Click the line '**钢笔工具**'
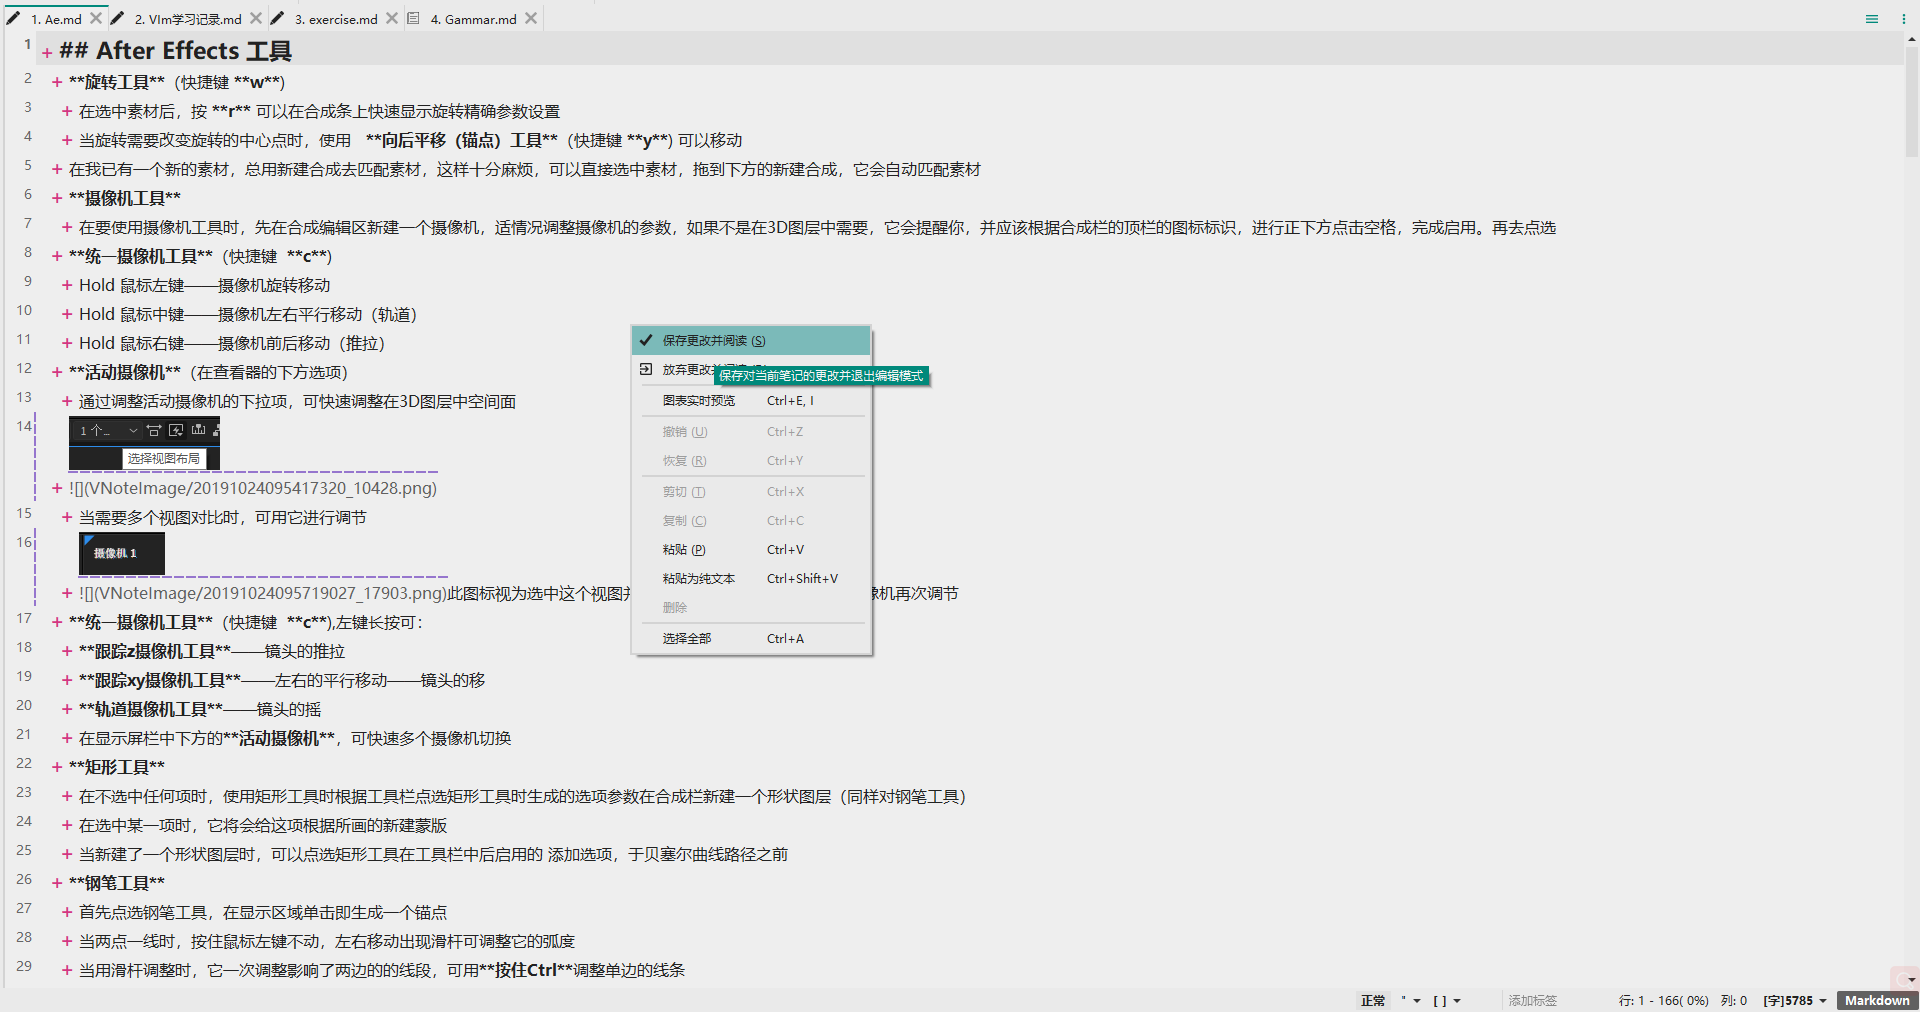The image size is (1920, 1012). point(117,883)
